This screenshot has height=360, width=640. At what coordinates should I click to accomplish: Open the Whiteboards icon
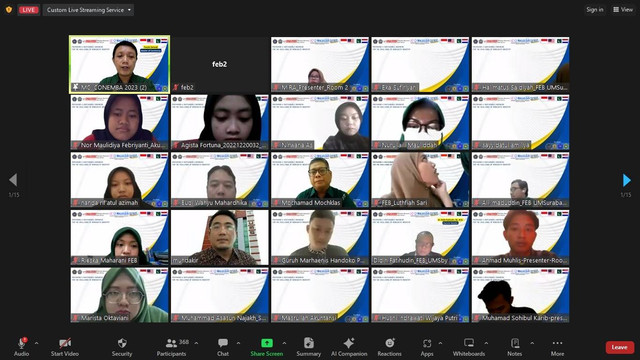(469, 343)
